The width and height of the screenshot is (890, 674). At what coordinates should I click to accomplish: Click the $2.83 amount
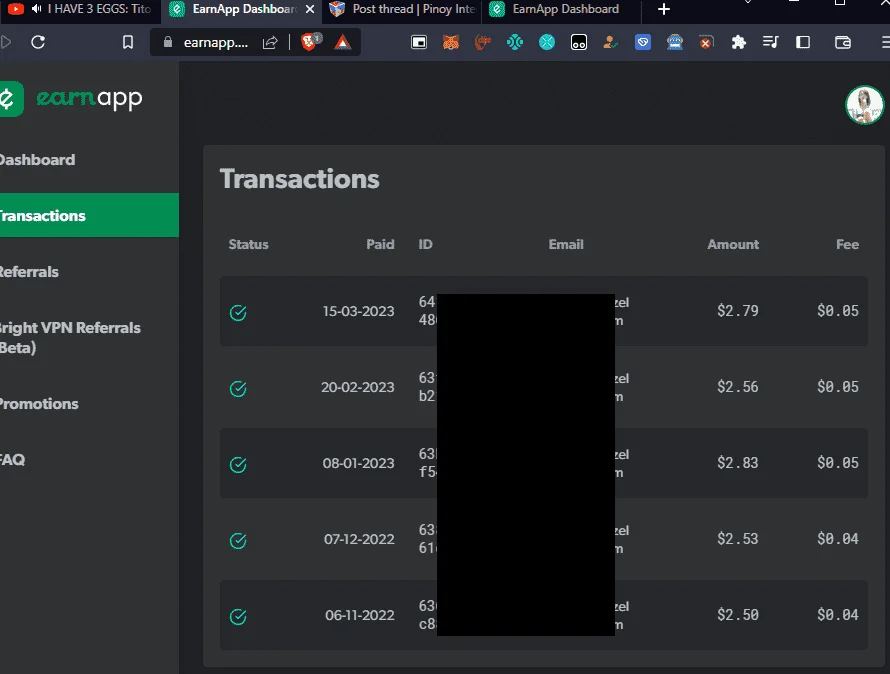738,463
